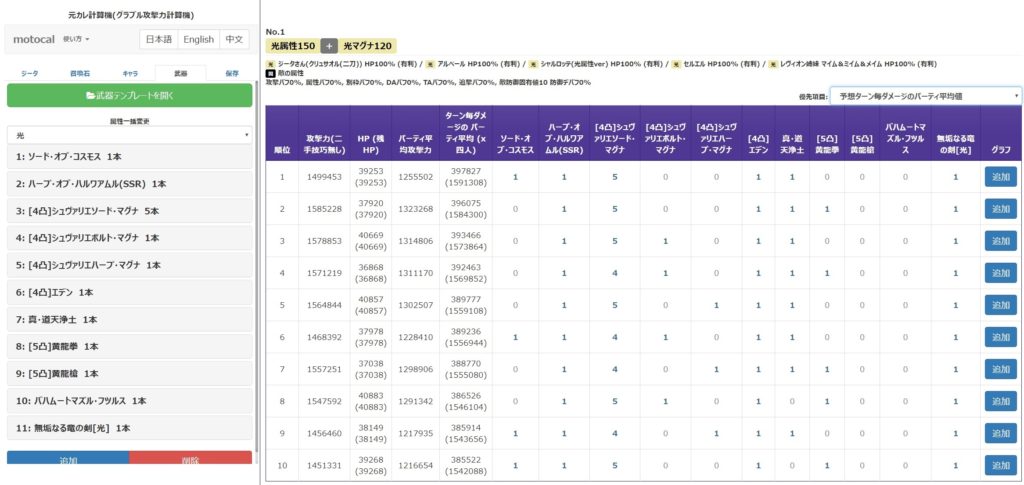This screenshot has height=485, width=1024.
Task: Open the 属性一括変更 element dropdown
Action: tap(129, 134)
